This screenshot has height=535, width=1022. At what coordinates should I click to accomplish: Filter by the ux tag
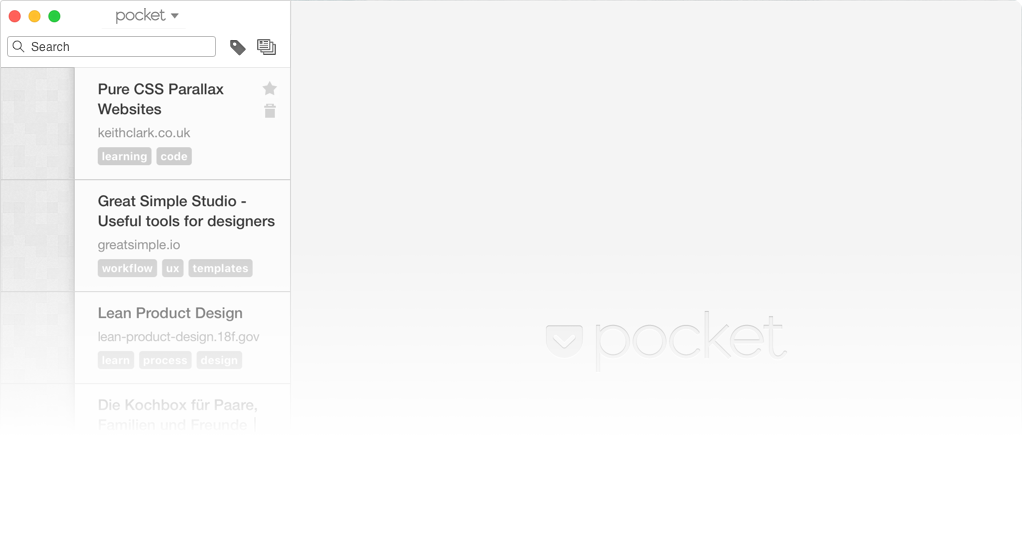pyautogui.click(x=173, y=268)
